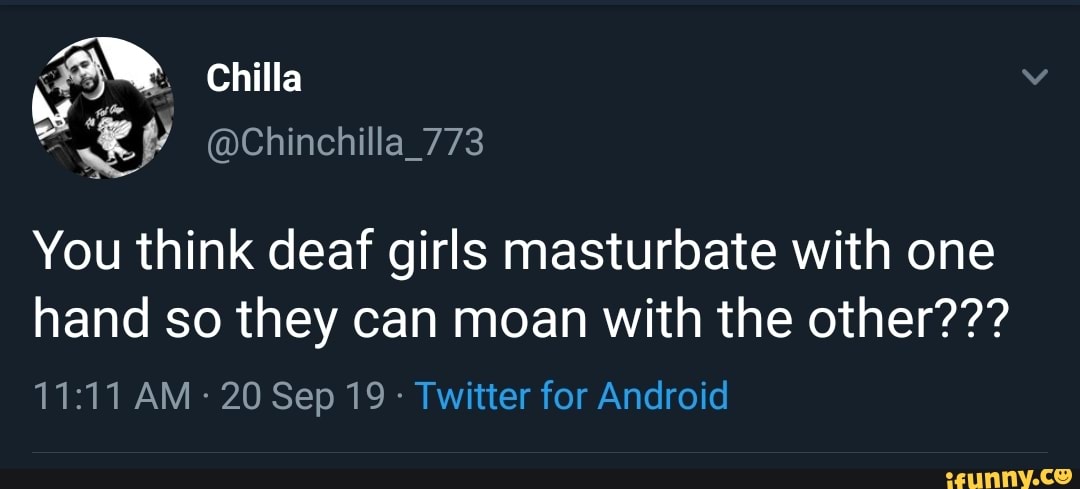Expand the down-arrow beside Chilla's name
This screenshot has height=489, width=1080.
(1037, 78)
